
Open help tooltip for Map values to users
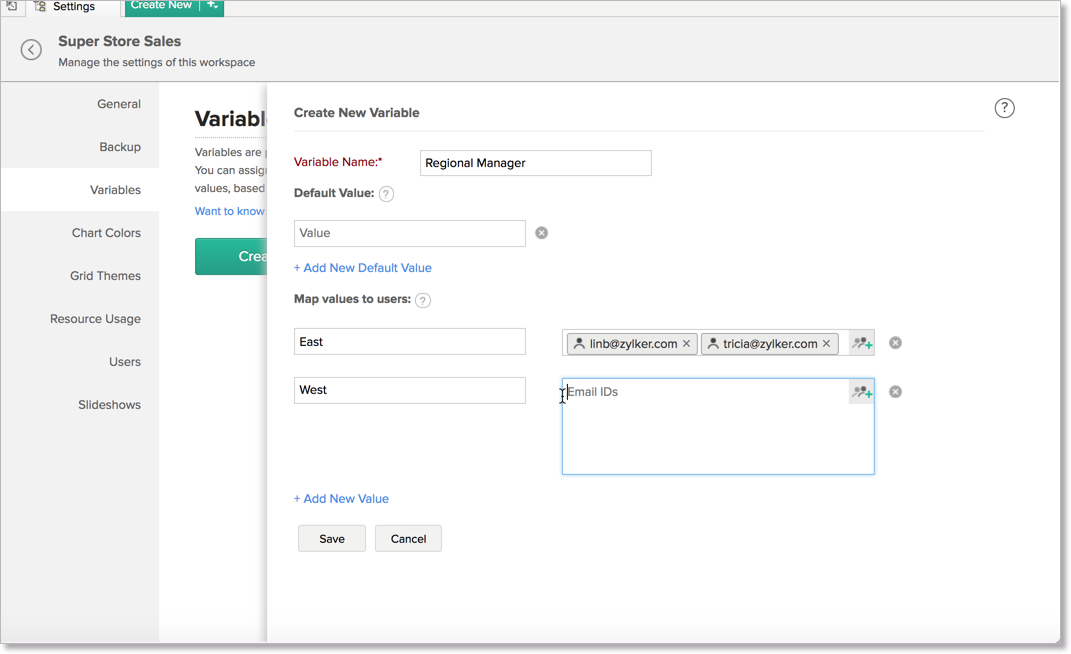422,299
